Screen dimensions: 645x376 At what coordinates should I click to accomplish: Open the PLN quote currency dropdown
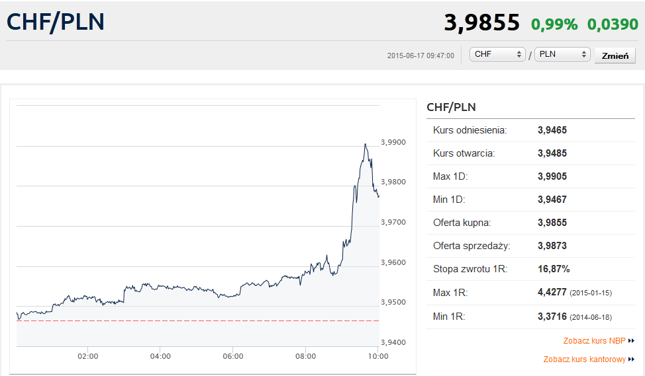[x=562, y=54]
